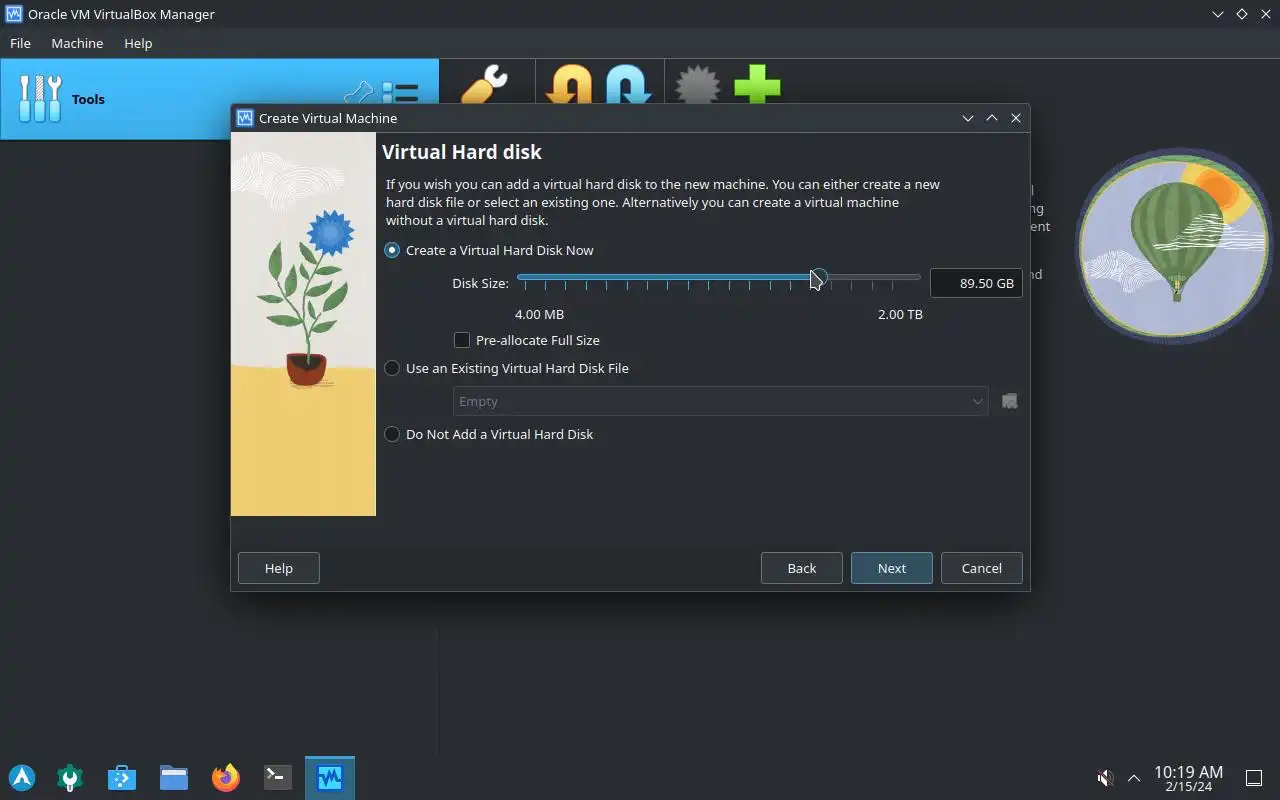Open the Arch application launcher
Image resolution: width=1280 pixels, height=800 pixels.
pyautogui.click(x=22, y=777)
